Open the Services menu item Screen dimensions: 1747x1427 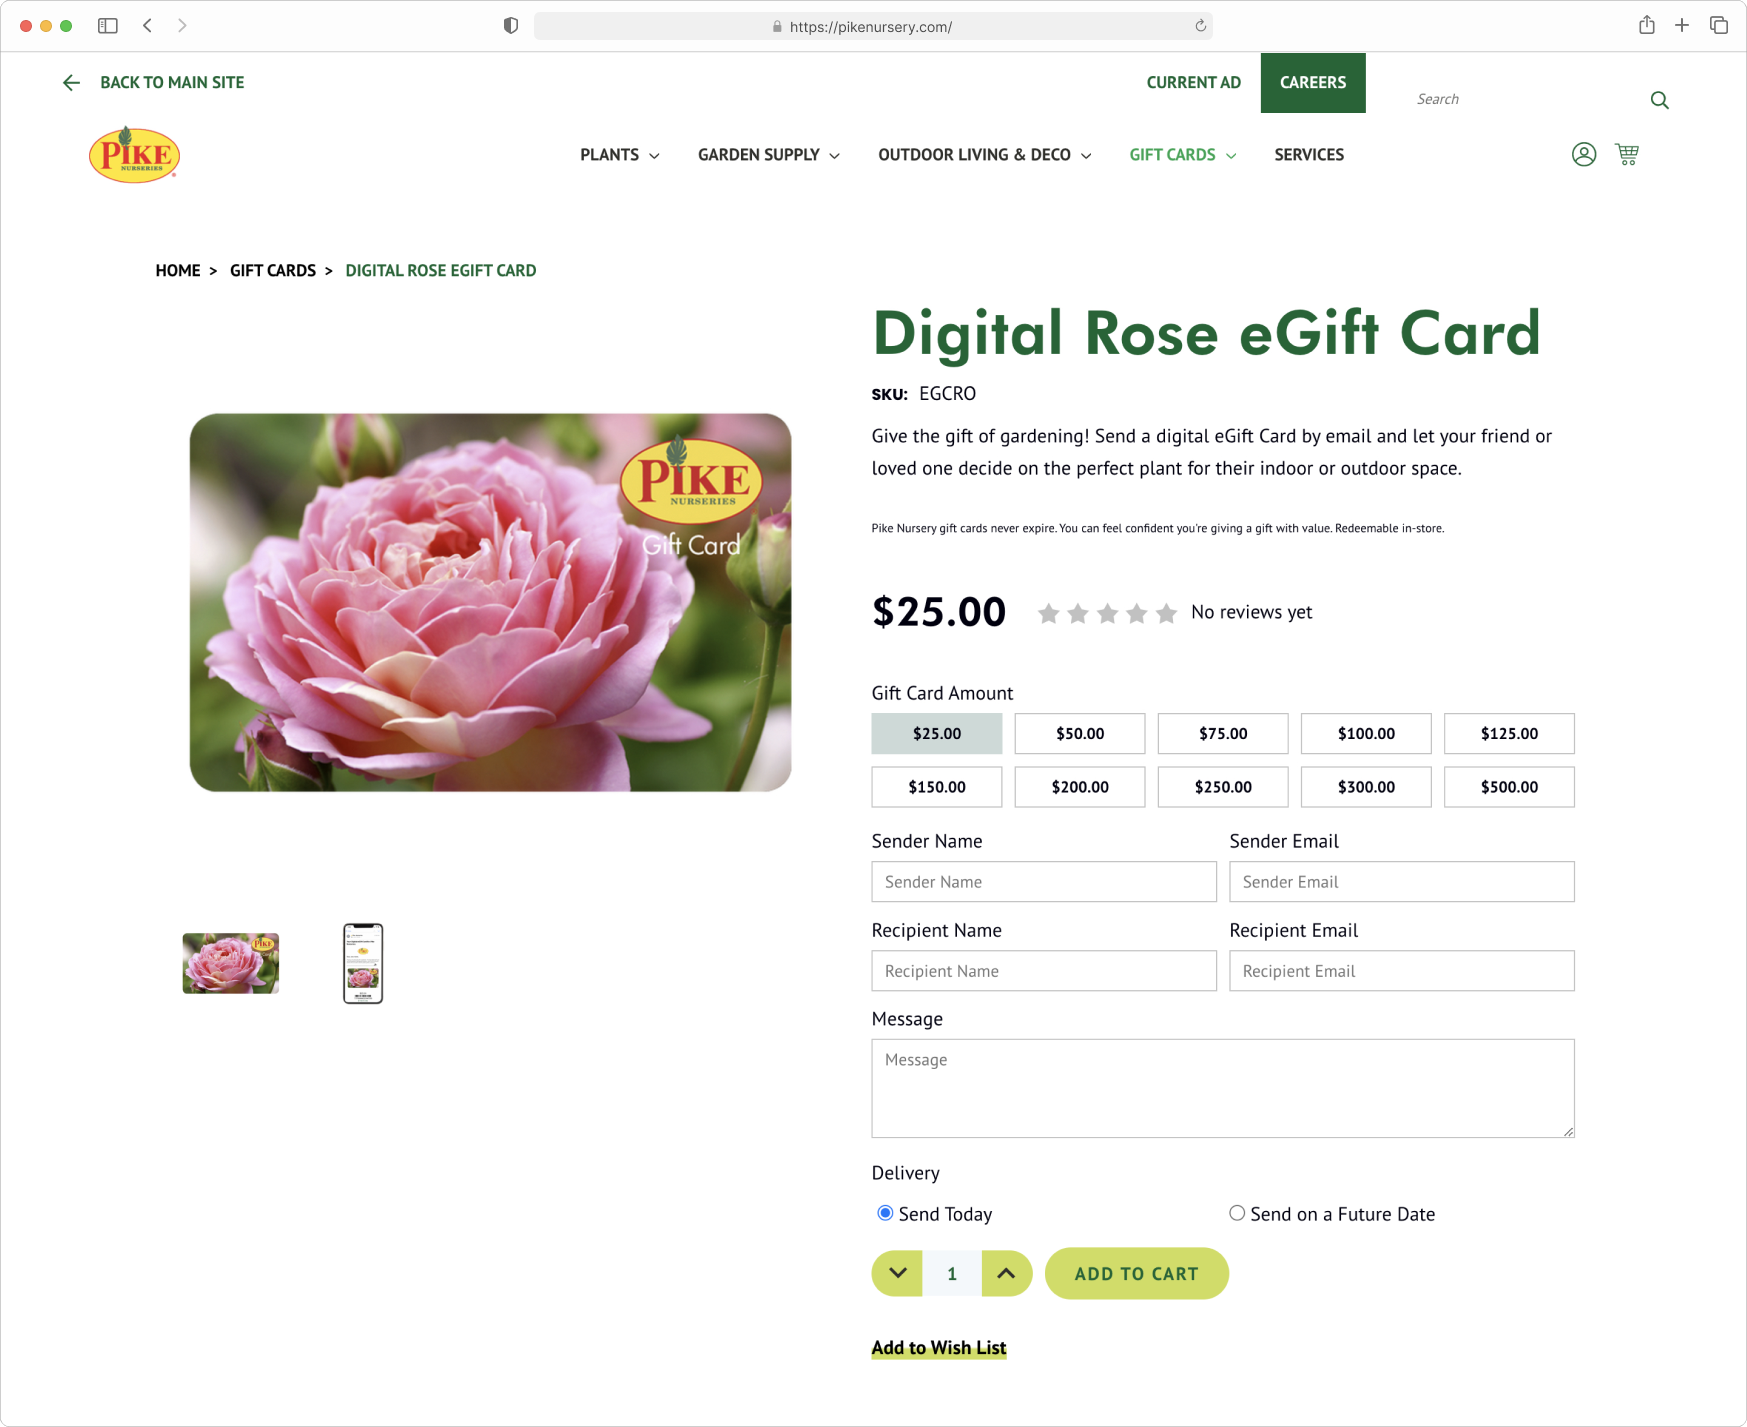[x=1309, y=155]
